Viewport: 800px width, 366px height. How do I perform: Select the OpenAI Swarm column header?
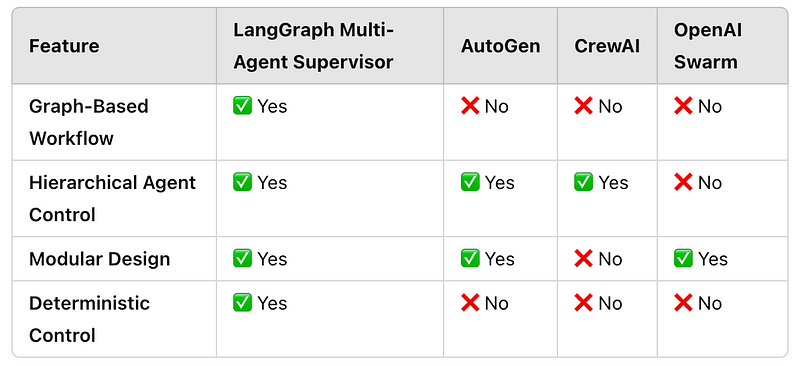(x=708, y=46)
